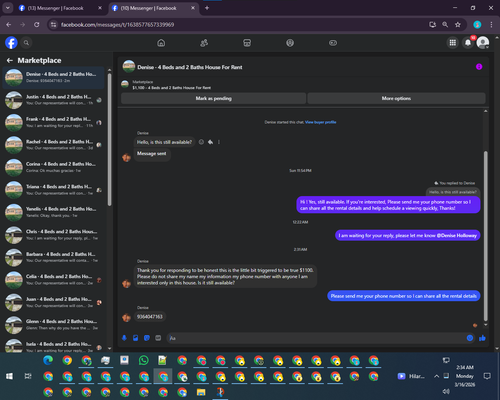Open the GIF picker icon
Screen dimensions: 500x400
point(158,338)
